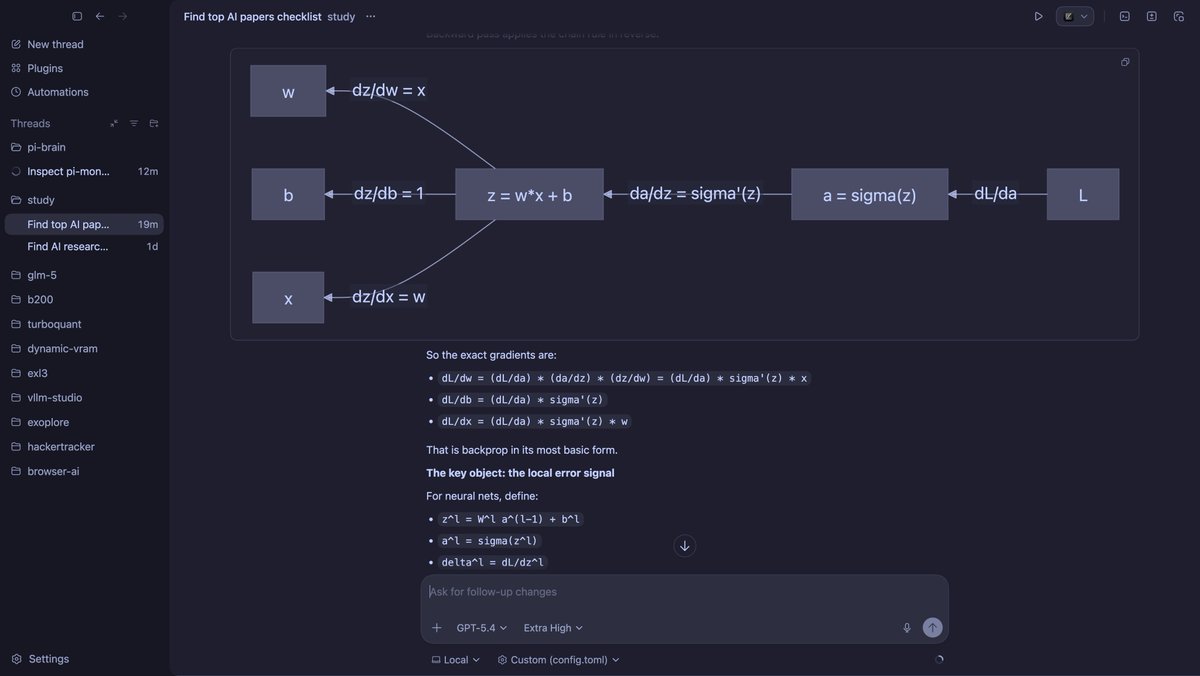Expand the glm-5 project folder
Screen dimensions: 1200x676
pos(84,275)
